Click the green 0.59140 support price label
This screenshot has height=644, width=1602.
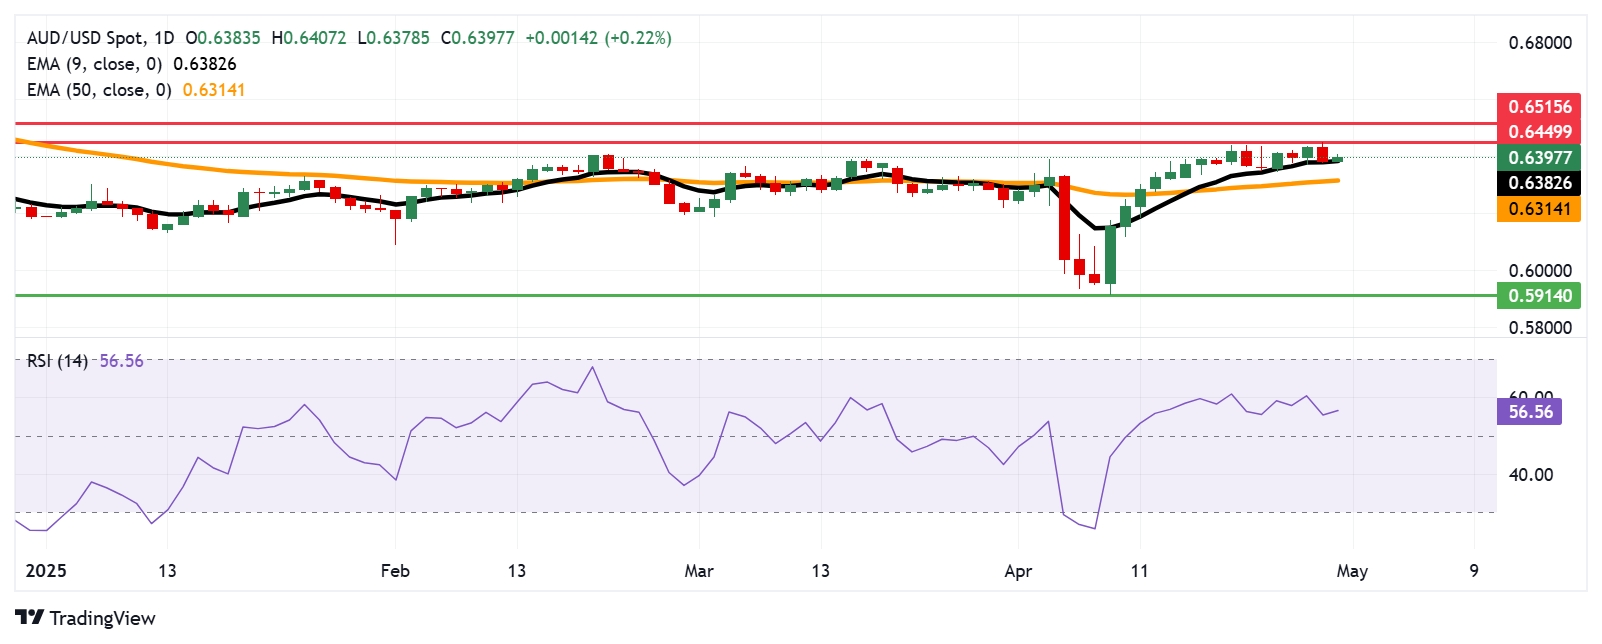click(1539, 295)
